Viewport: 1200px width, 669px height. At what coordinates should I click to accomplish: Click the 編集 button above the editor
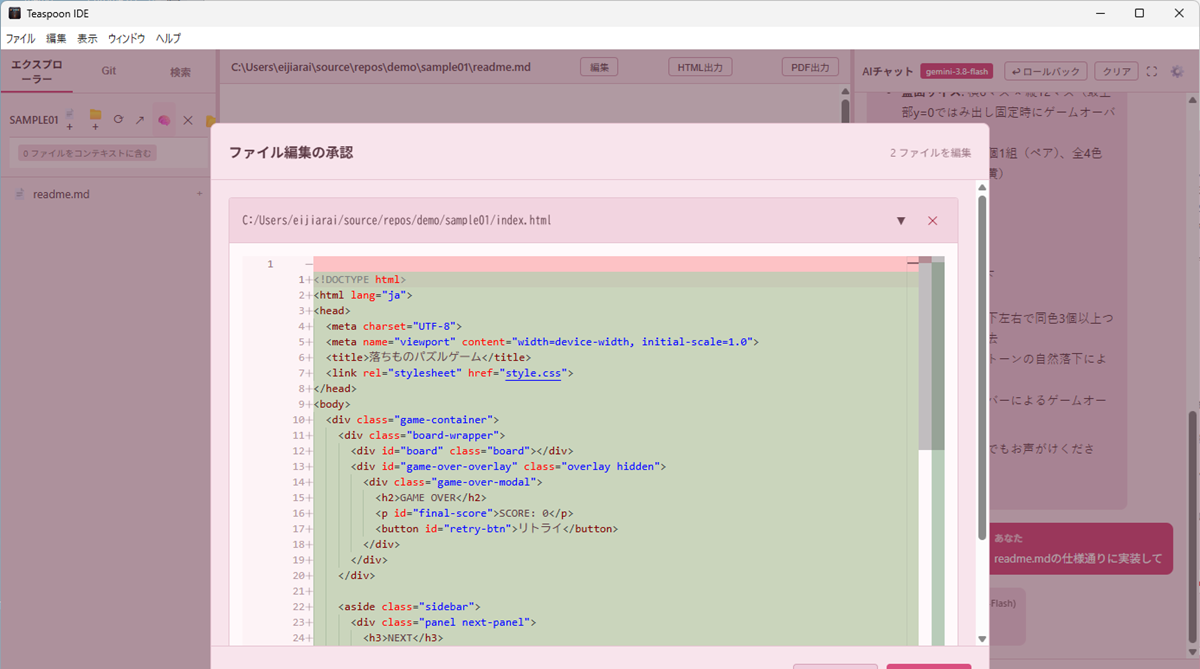tap(599, 67)
